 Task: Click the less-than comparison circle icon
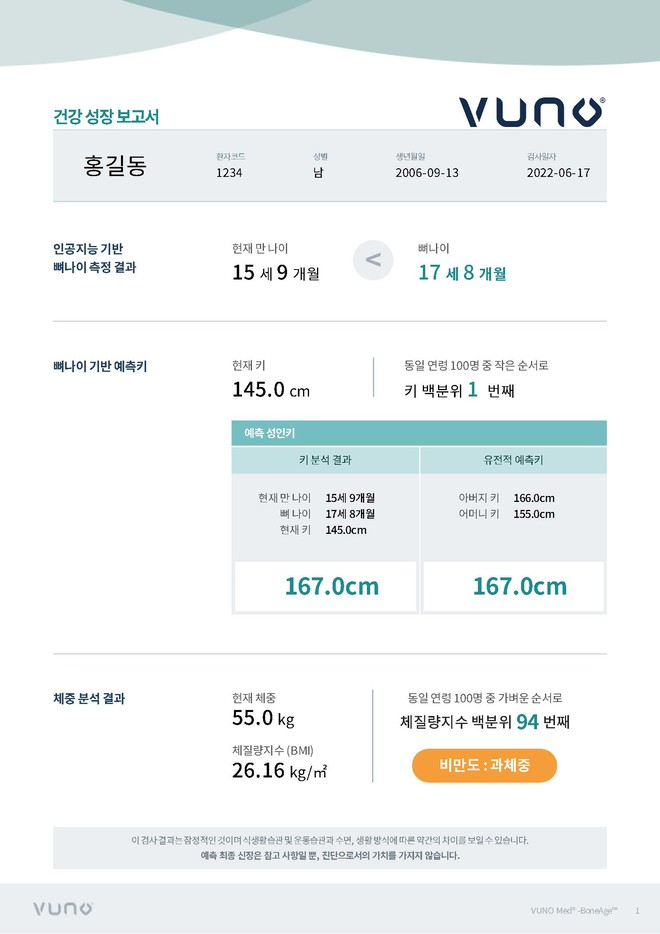373,260
